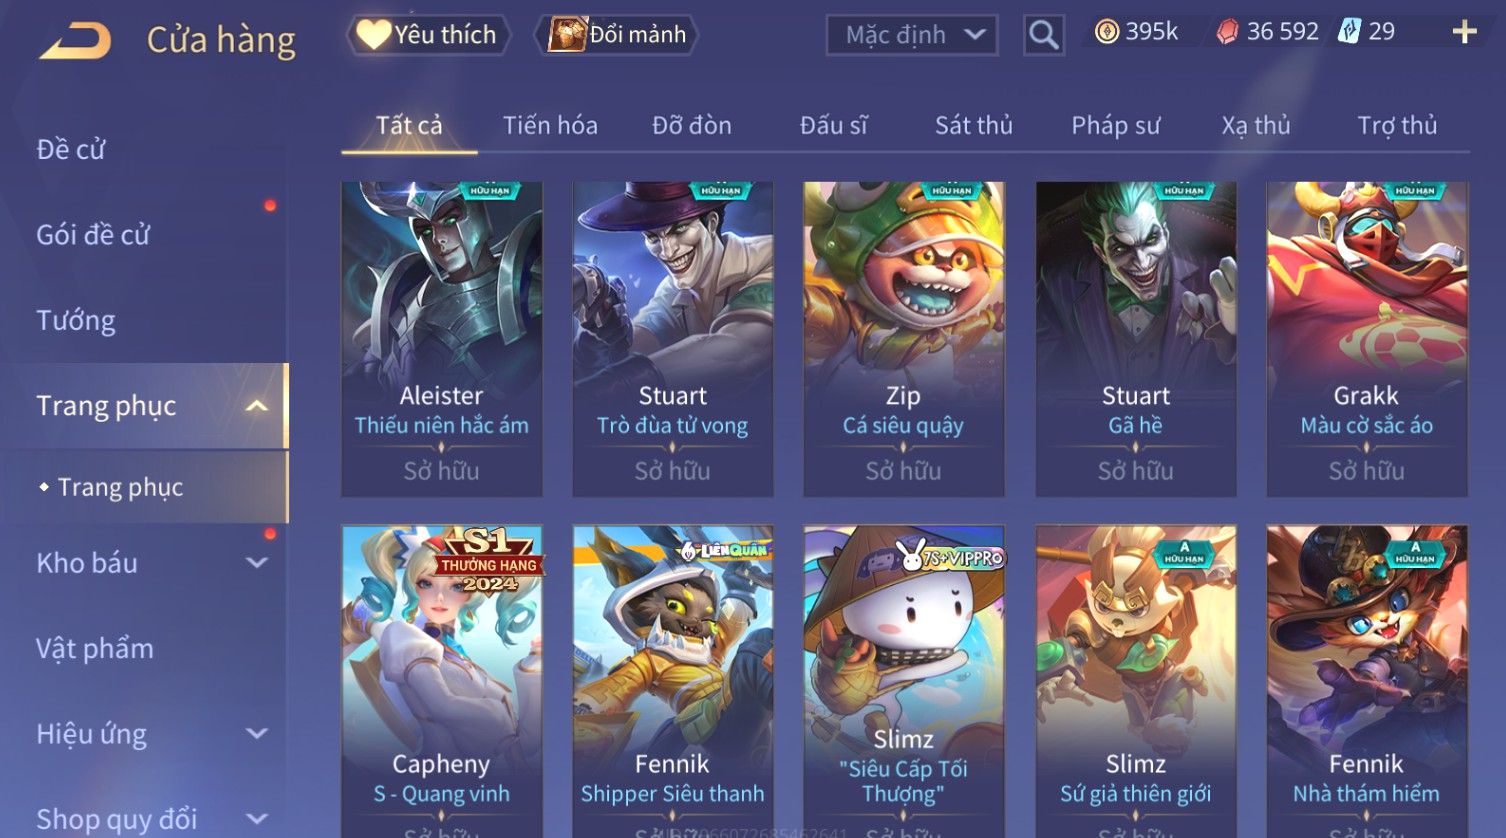Tap the back arrow icon
The height and width of the screenshot is (838, 1506).
[x=76, y=41]
